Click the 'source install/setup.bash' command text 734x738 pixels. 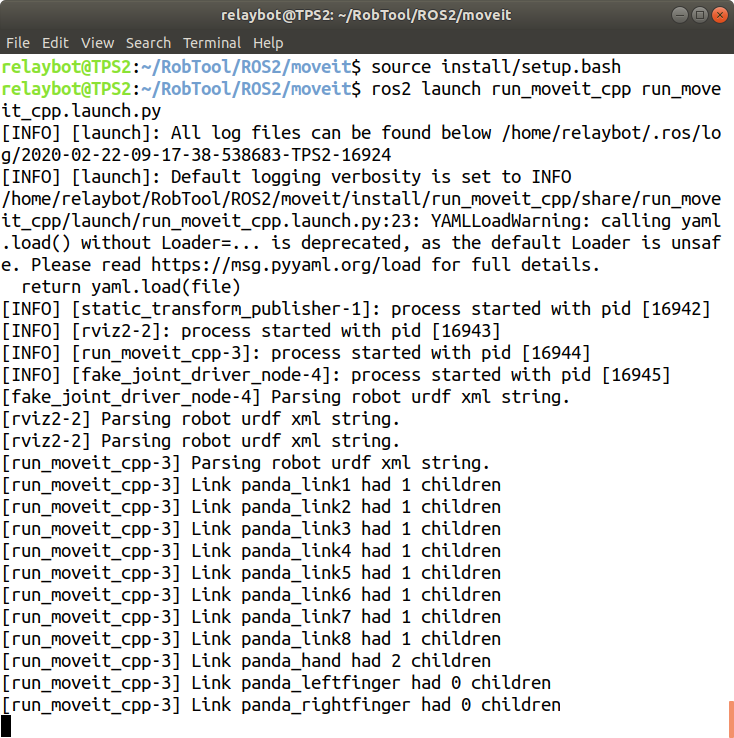tap(496, 67)
